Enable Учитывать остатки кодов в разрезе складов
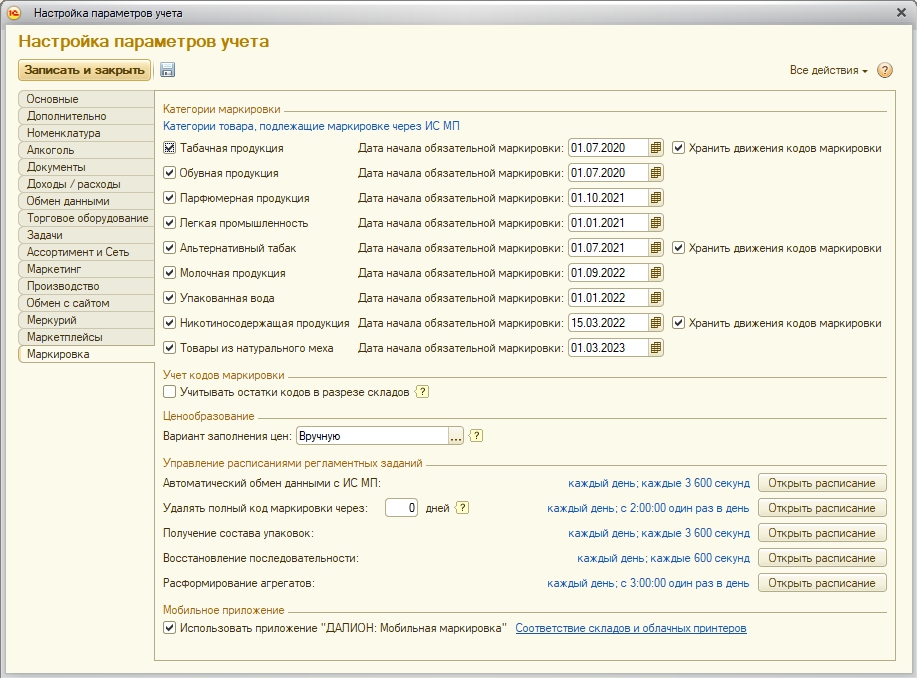 click(169, 392)
